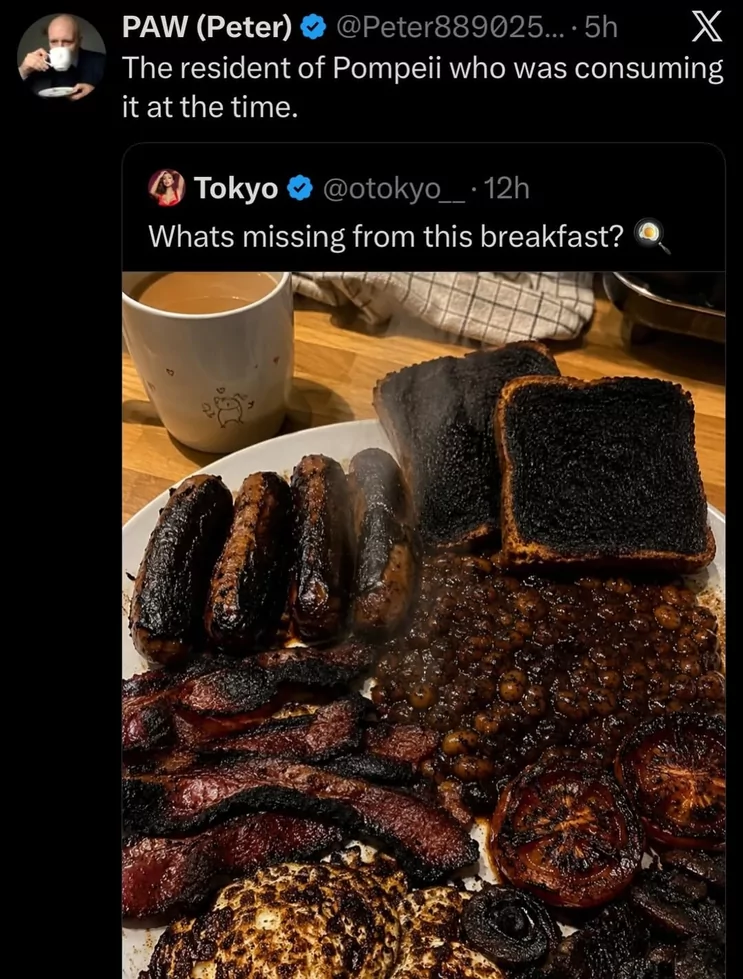Open PAW (Peter) display name
This screenshot has height=979, width=743.
point(207,27)
